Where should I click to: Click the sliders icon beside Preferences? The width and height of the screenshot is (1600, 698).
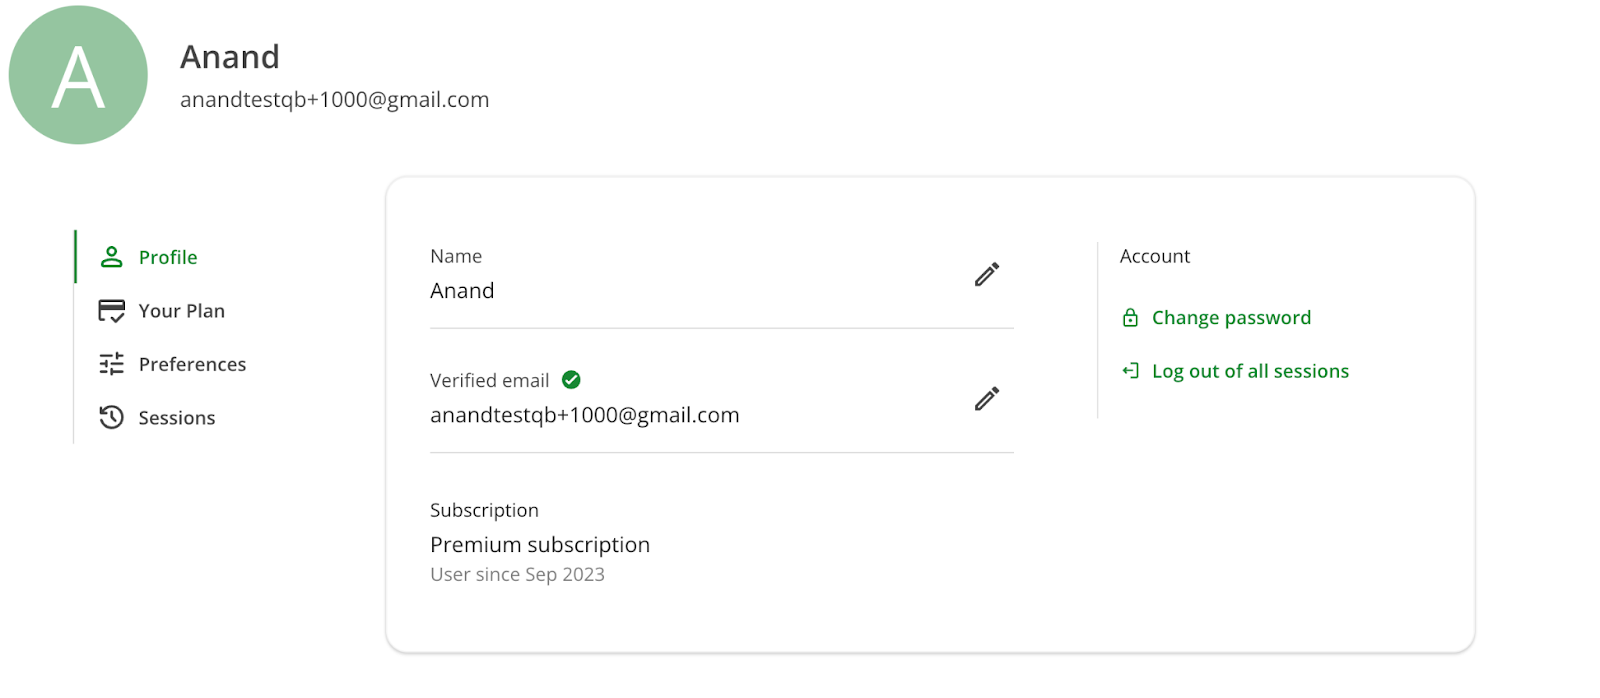(111, 364)
